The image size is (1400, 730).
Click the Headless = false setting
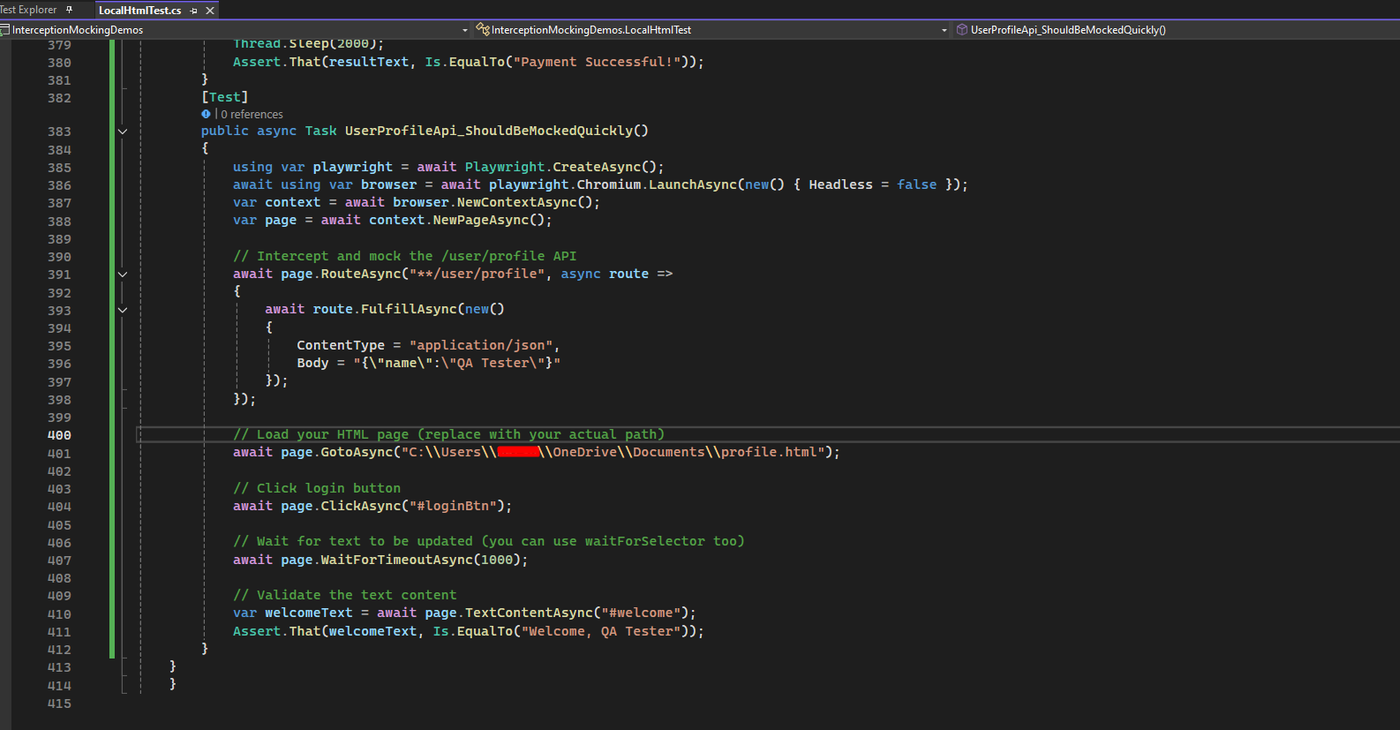click(x=873, y=184)
